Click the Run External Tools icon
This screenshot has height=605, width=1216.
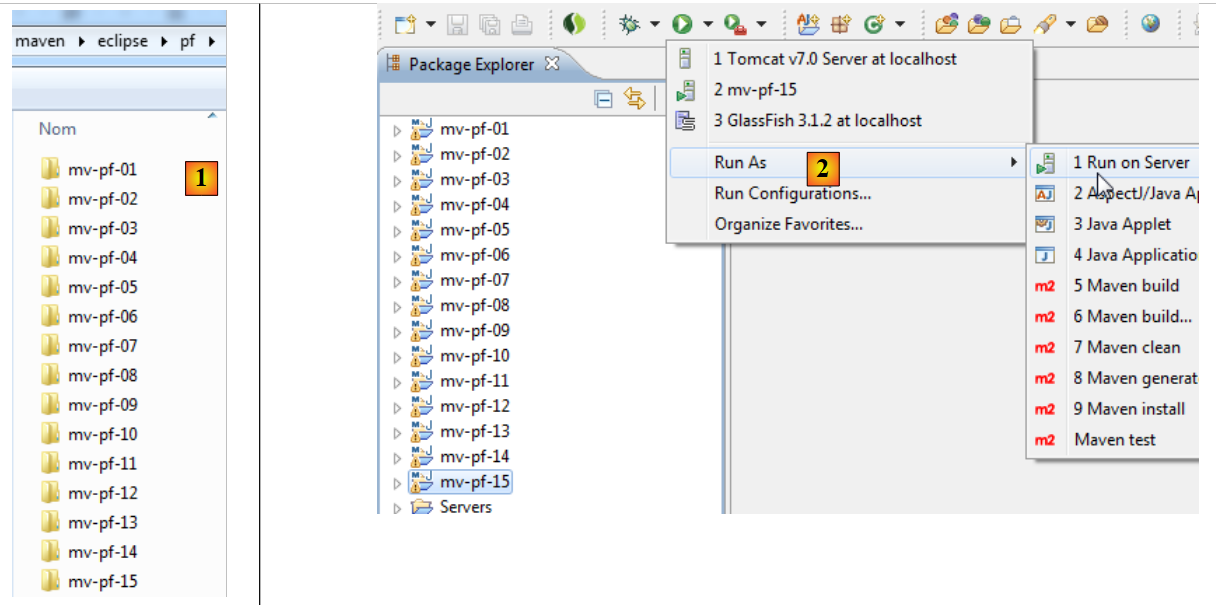coord(735,24)
